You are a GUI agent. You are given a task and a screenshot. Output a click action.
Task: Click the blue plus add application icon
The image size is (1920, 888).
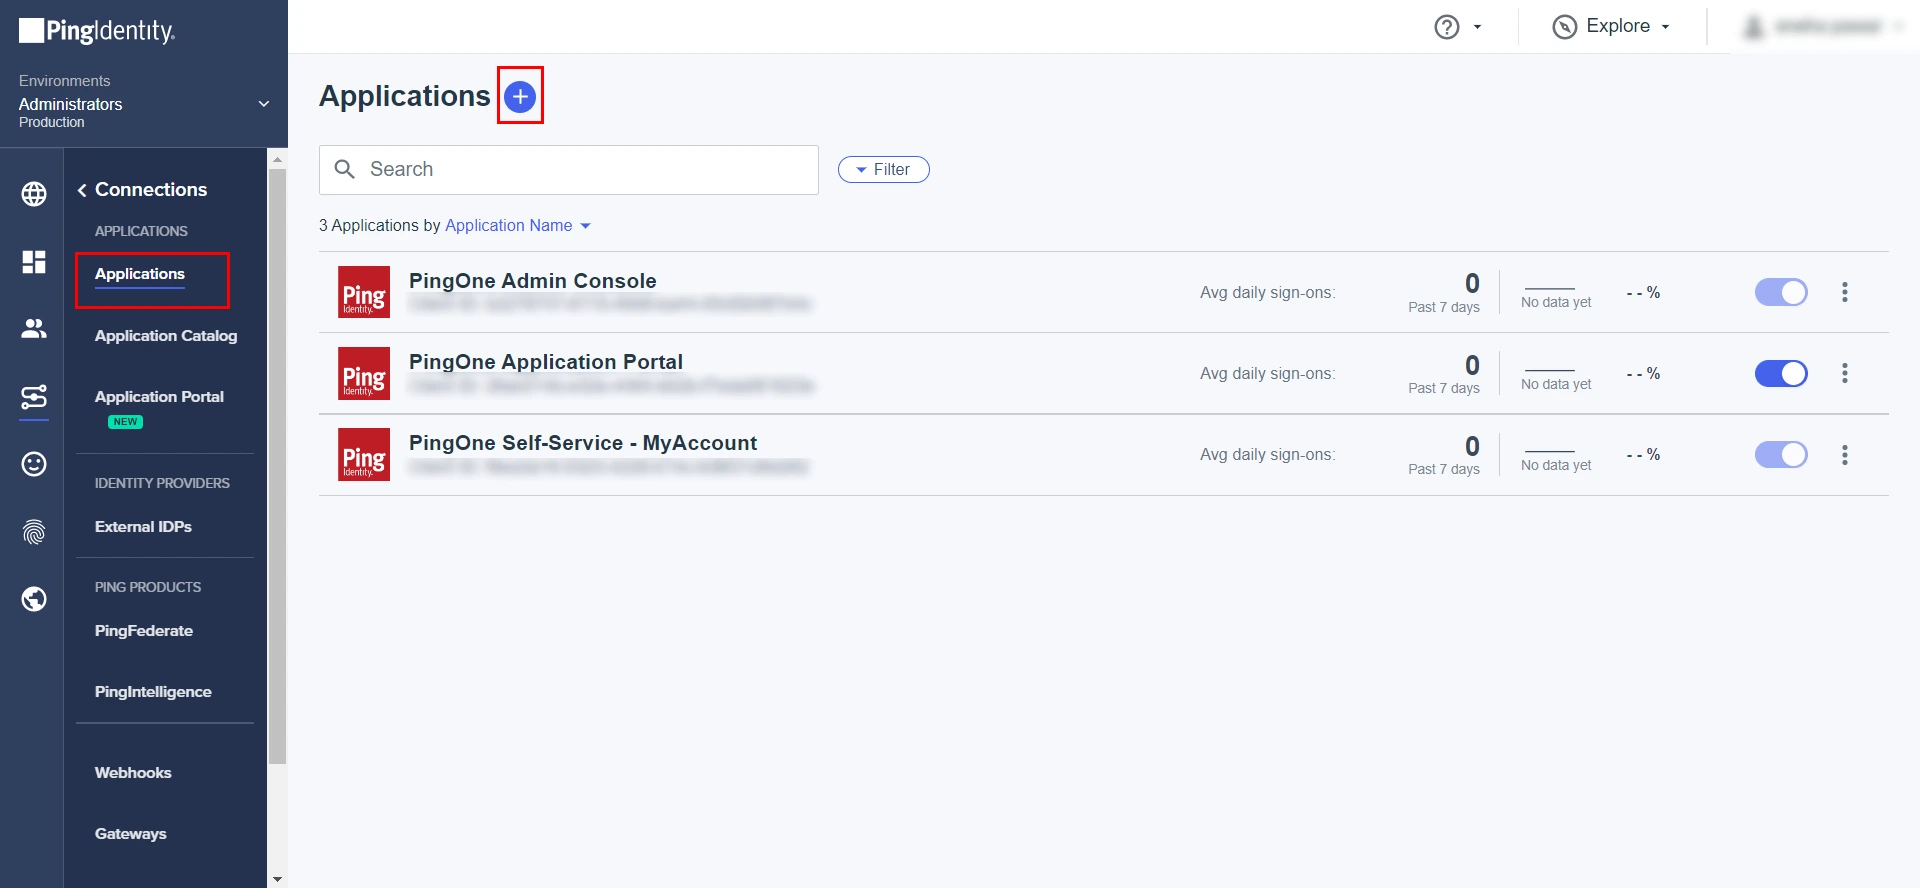pyautogui.click(x=520, y=96)
